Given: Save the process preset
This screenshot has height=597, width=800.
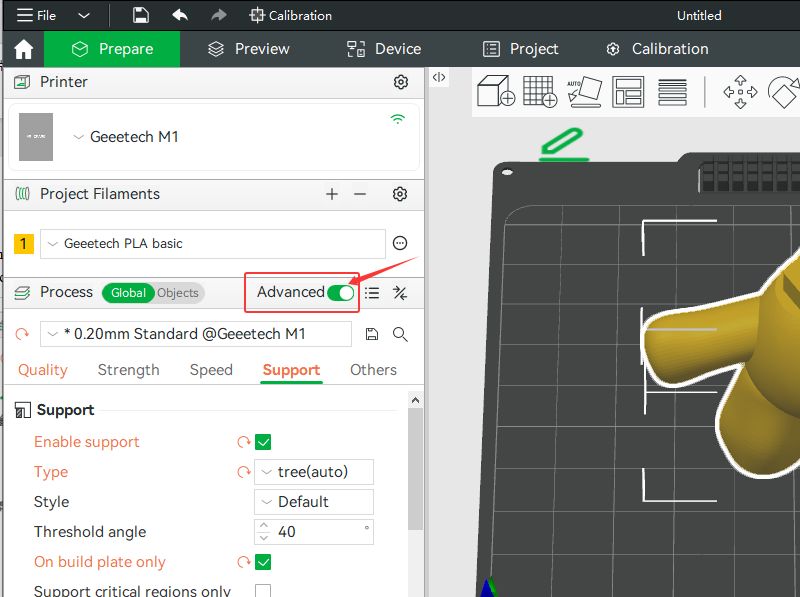Looking at the screenshot, I should (372, 334).
